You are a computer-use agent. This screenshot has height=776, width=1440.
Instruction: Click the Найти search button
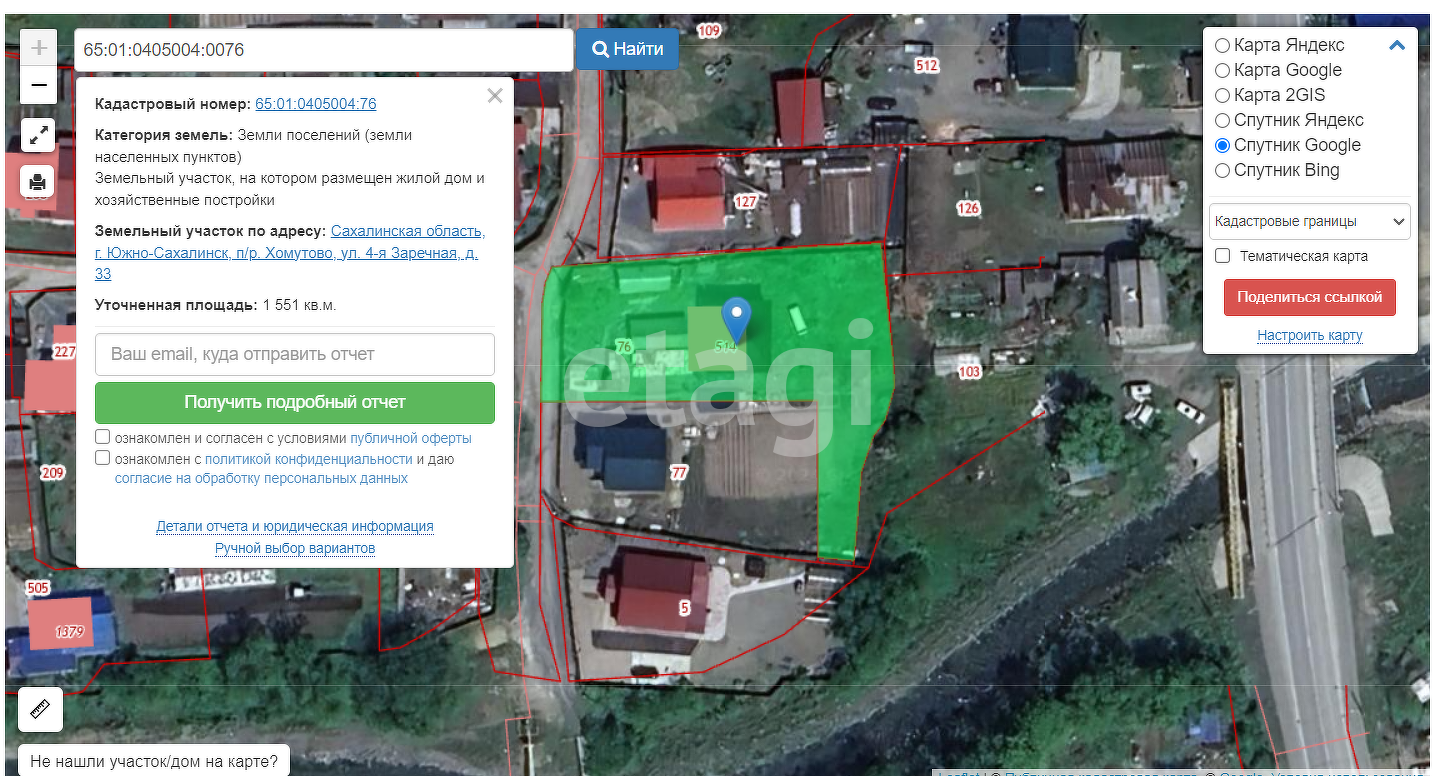(x=627, y=49)
